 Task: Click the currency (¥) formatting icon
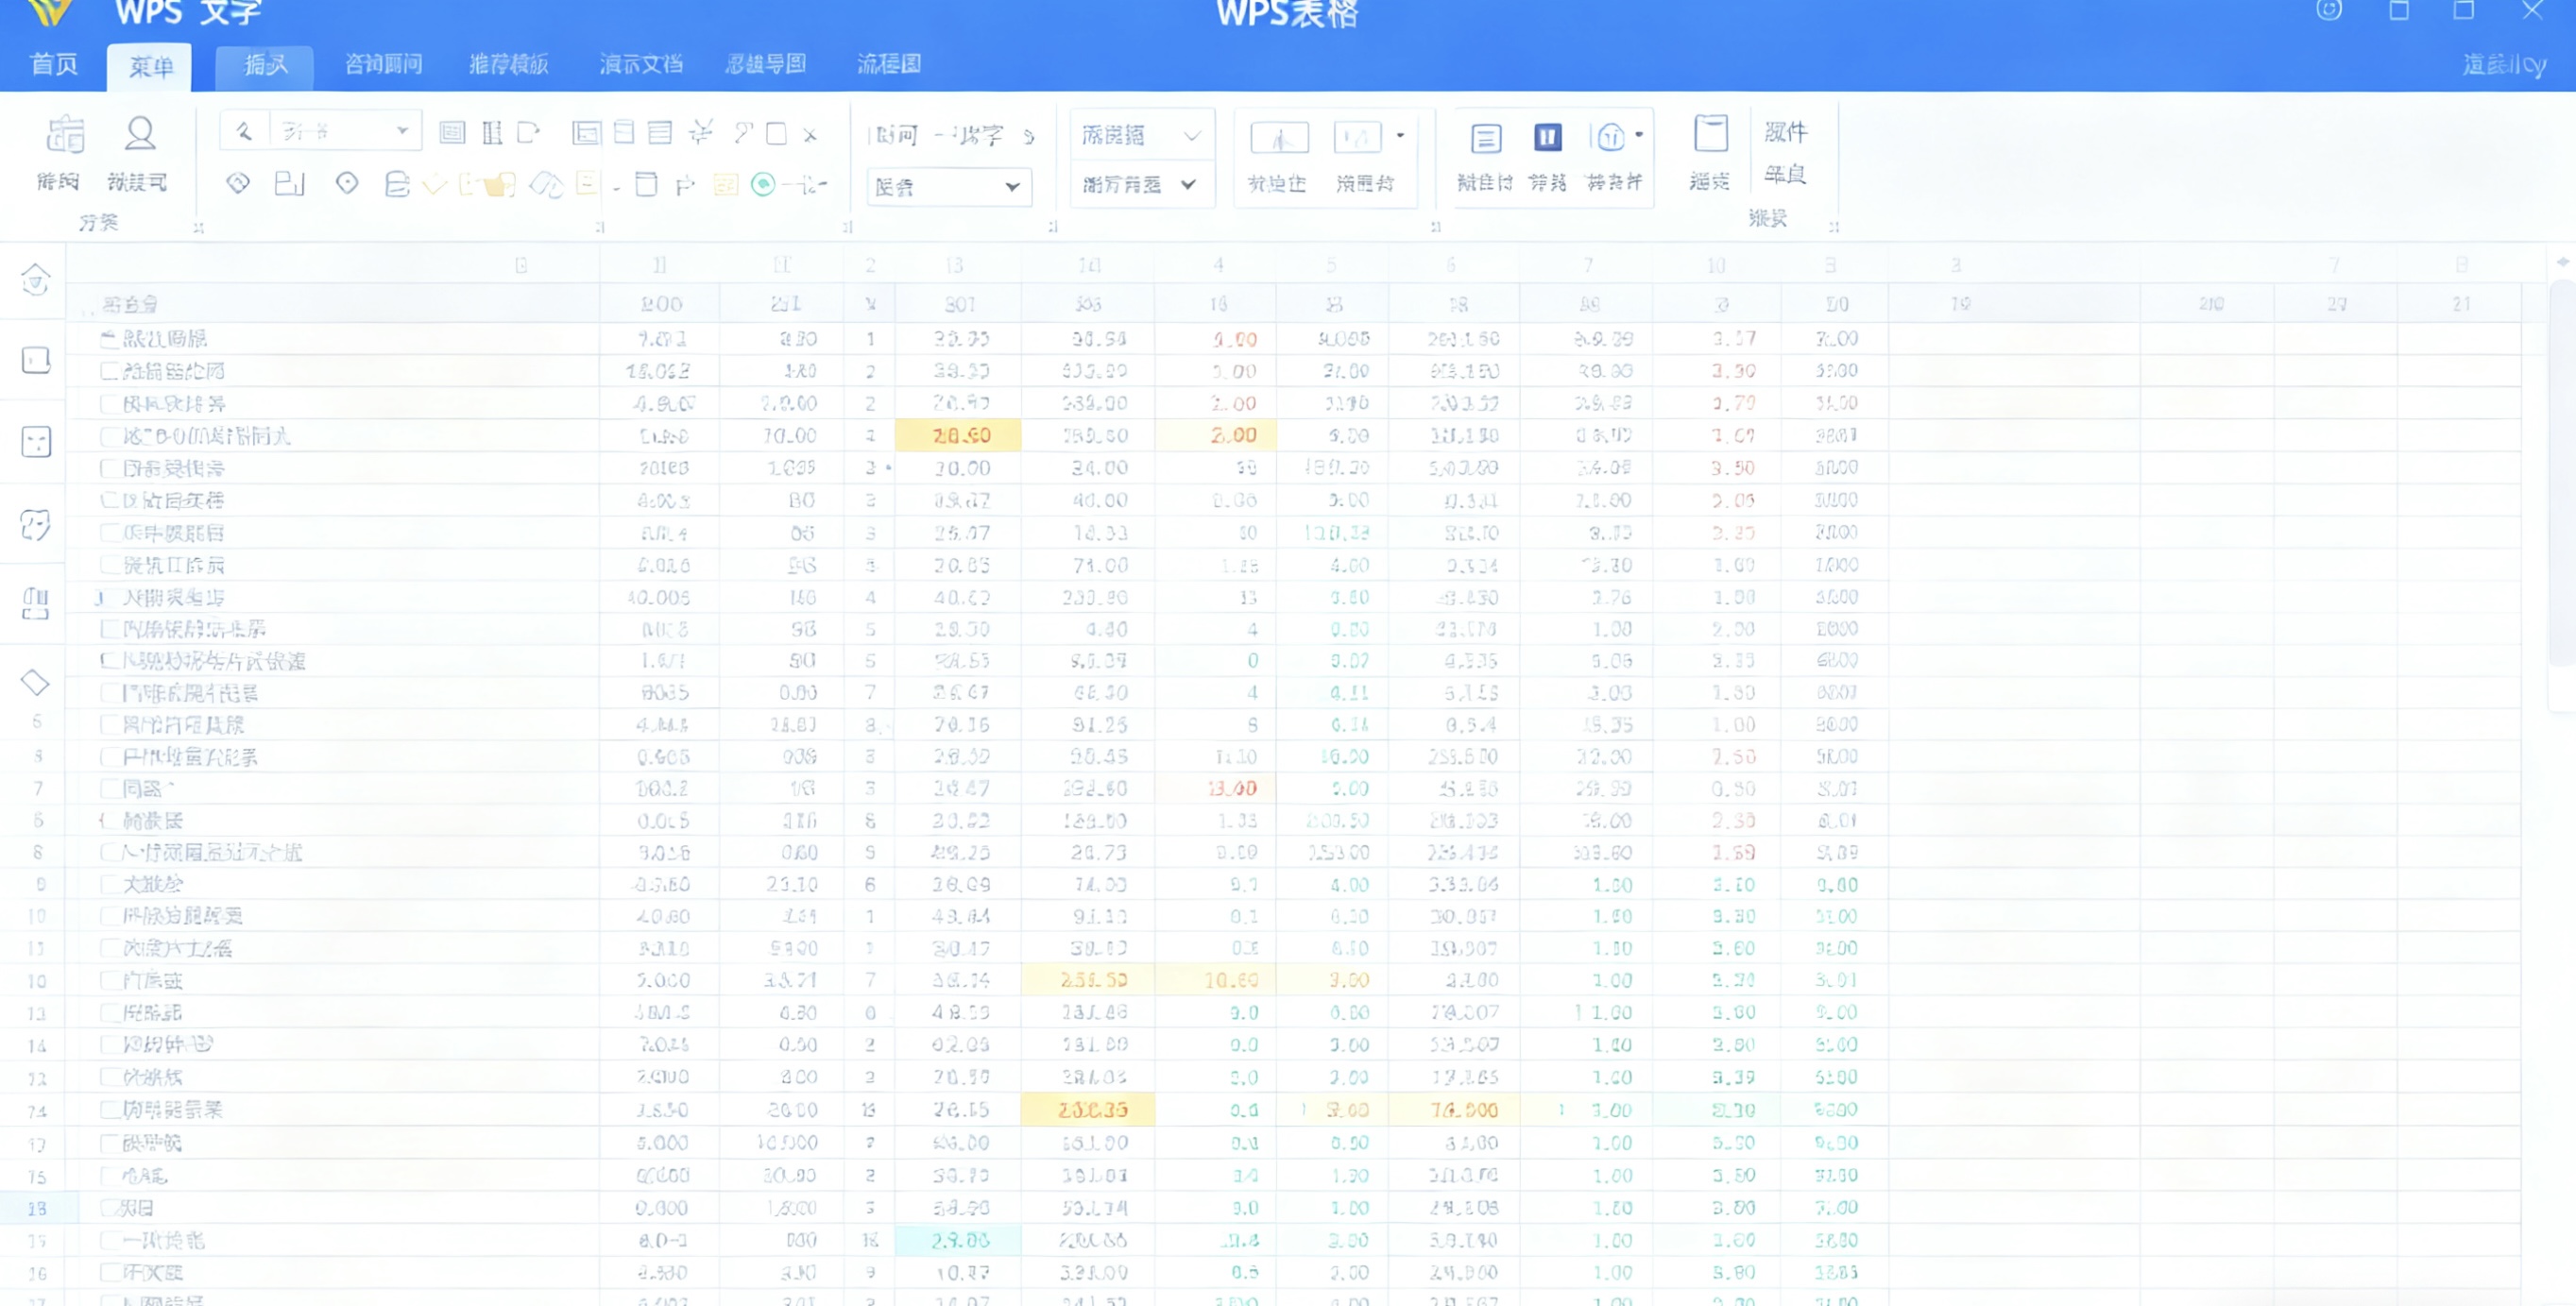pyautogui.click(x=703, y=133)
